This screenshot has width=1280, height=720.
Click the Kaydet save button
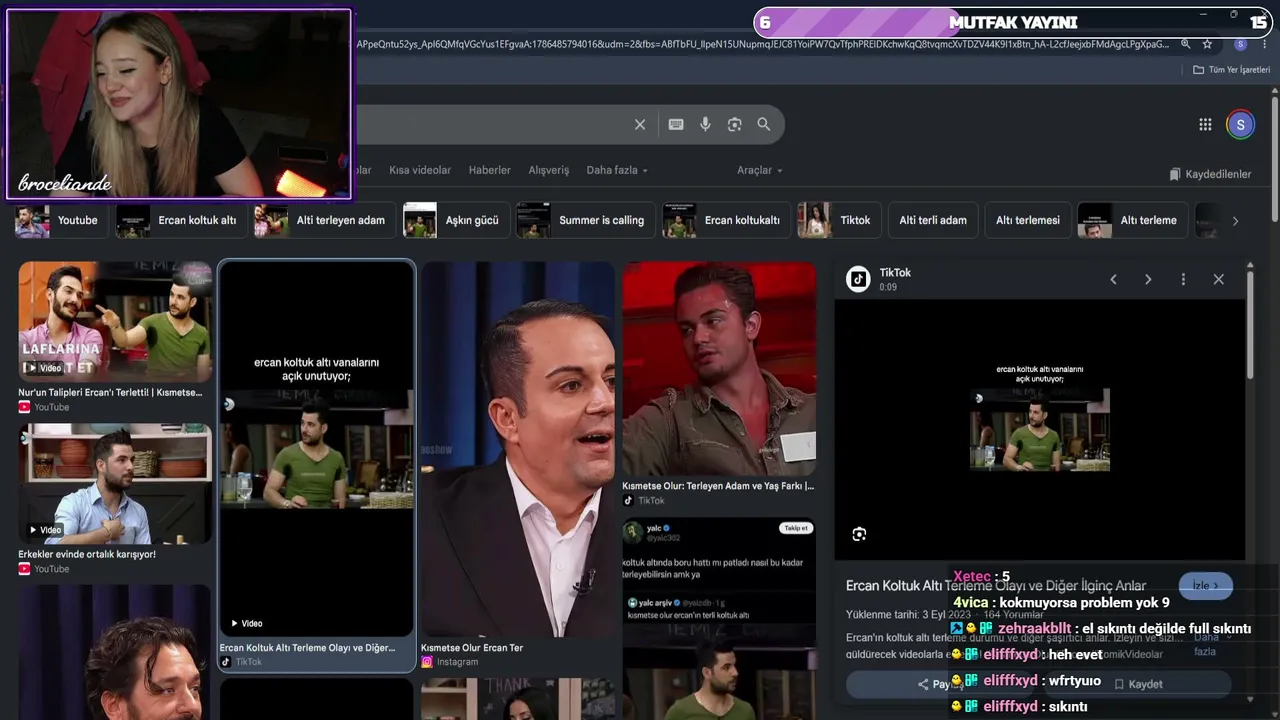[1138, 684]
